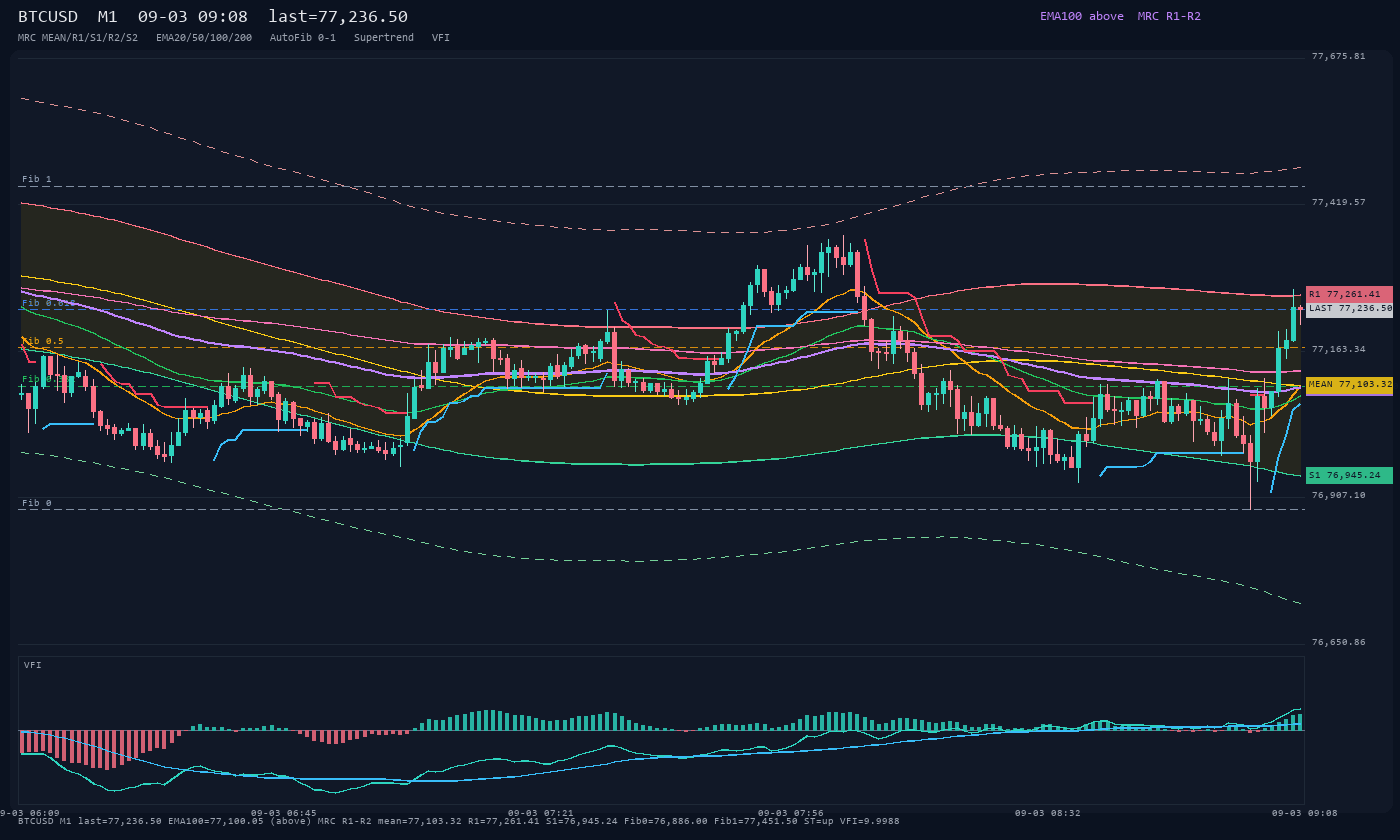Screen dimensions: 1400x840
Task: Click the LAST 77,236.50 price tag
Action: click(x=1349, y=309)
